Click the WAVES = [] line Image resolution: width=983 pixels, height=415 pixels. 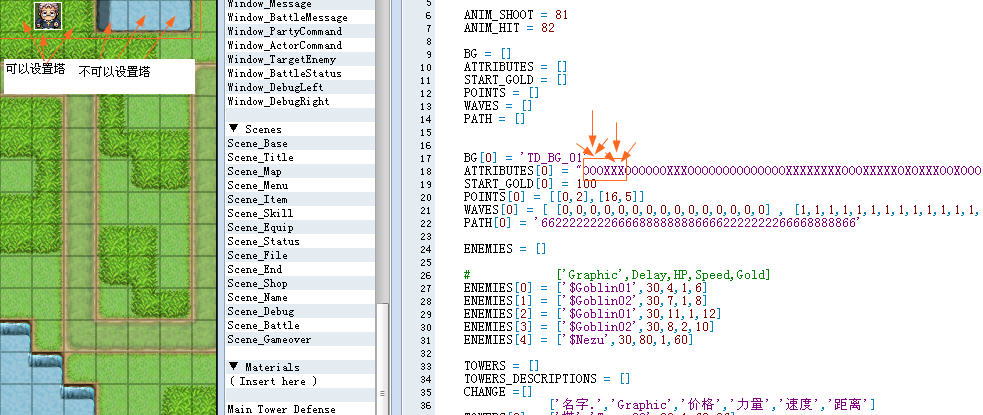[x=498, y=106]
